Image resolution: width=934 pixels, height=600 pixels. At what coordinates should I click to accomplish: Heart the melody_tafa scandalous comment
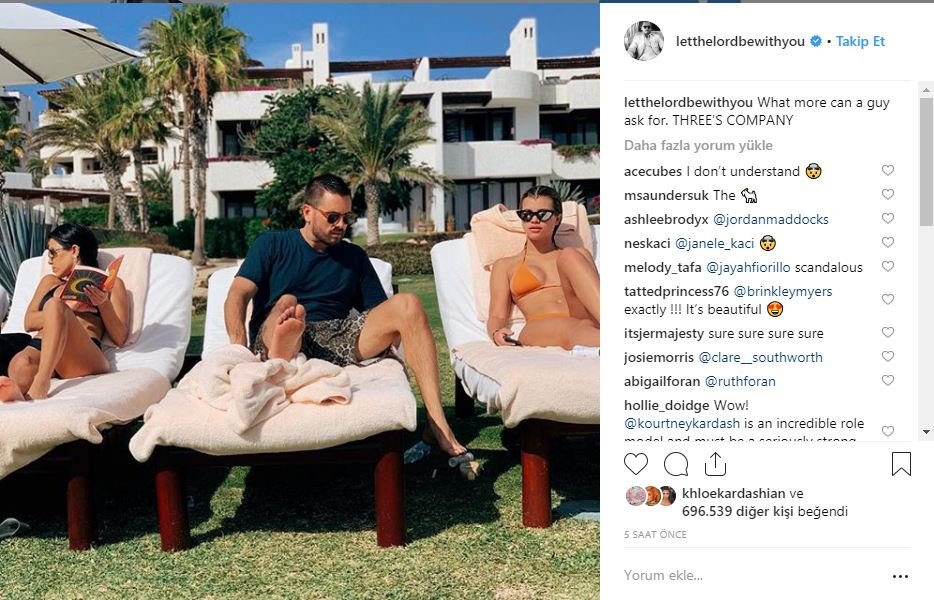tap(888, 266)
